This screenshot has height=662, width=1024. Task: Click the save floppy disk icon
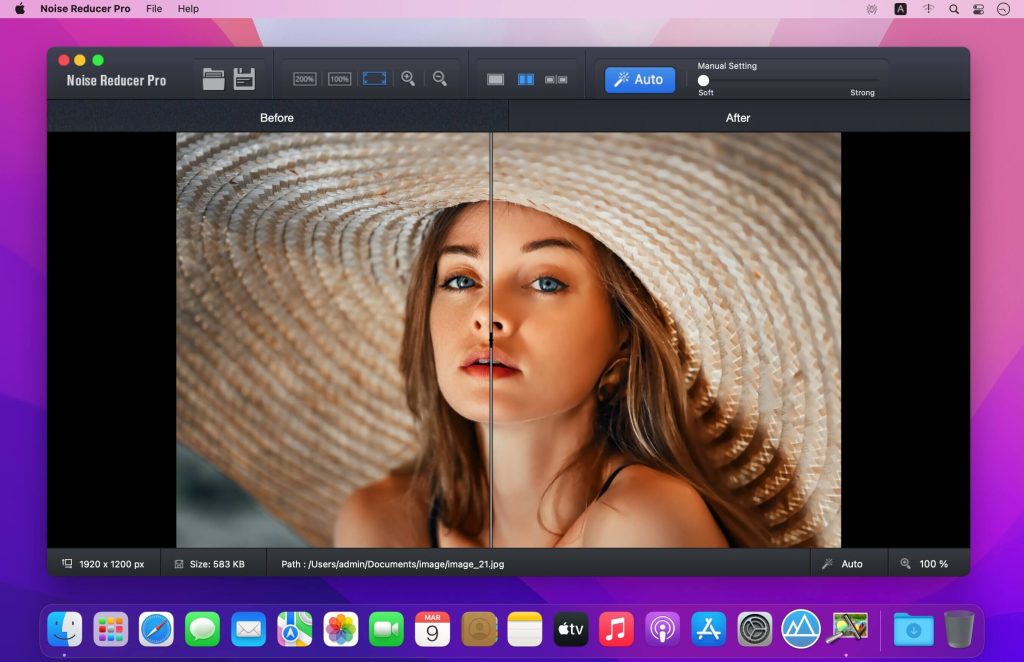(244, 79)
